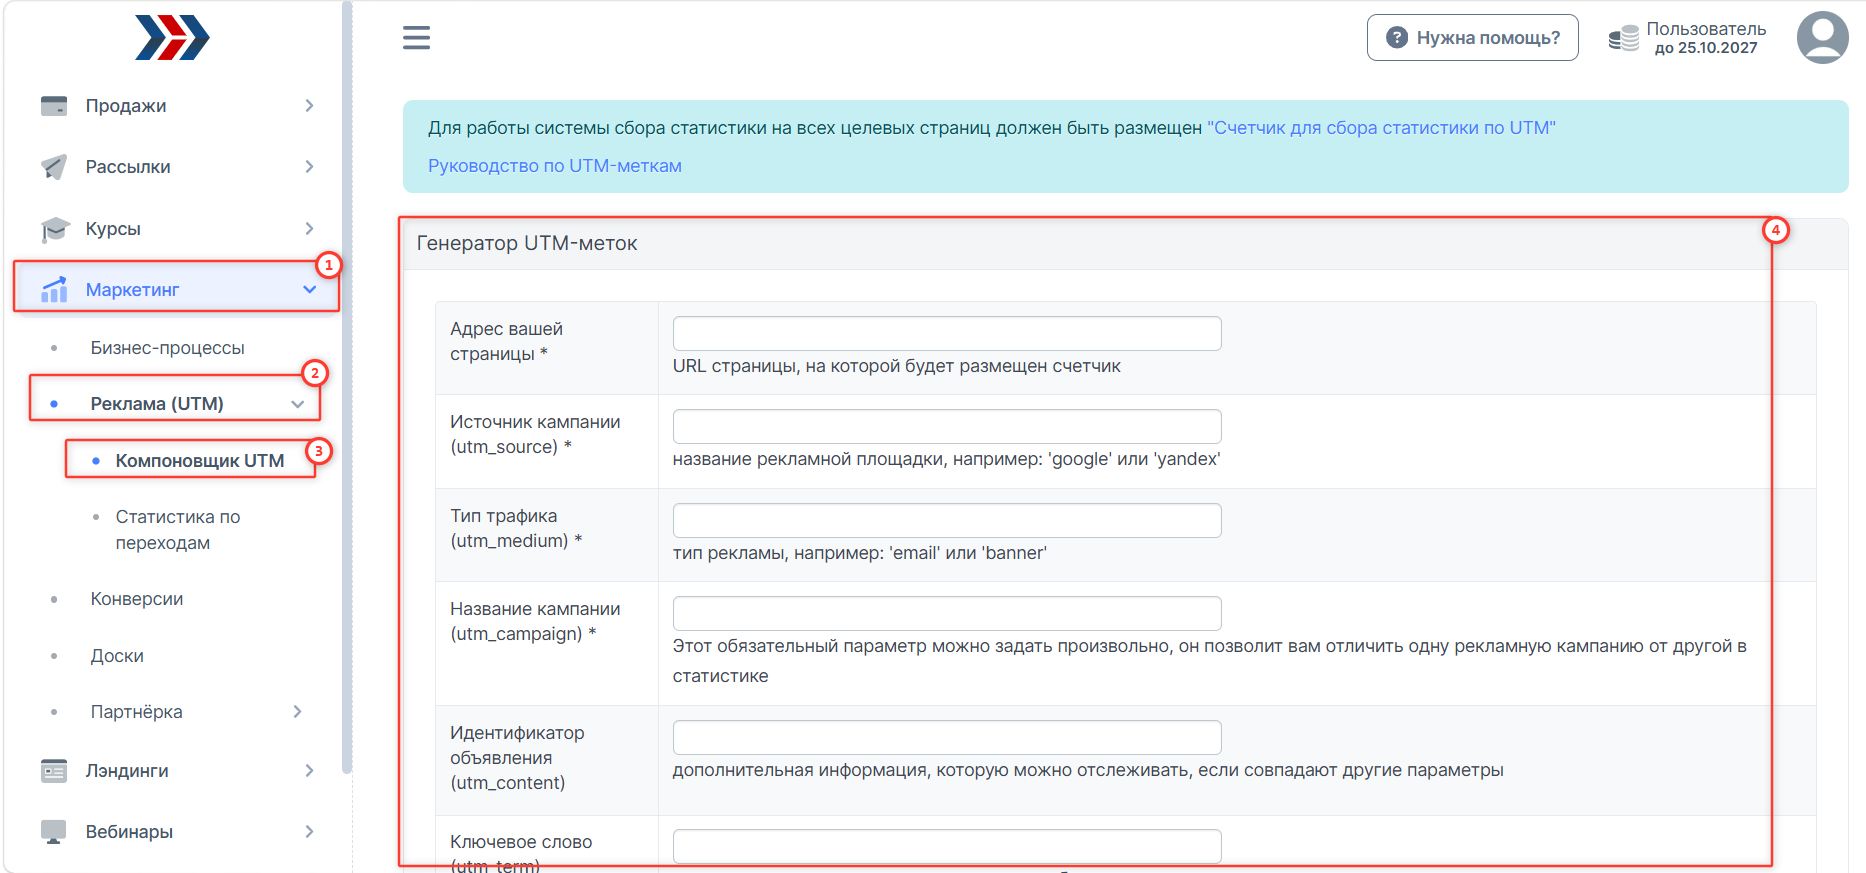
Task: Click the coins balance icon
Action: click(1623, 39)
